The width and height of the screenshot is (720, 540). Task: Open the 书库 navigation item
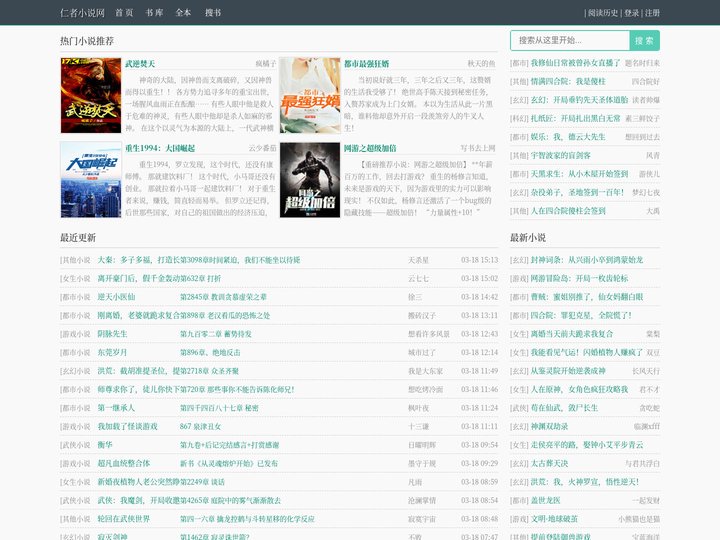154,13
